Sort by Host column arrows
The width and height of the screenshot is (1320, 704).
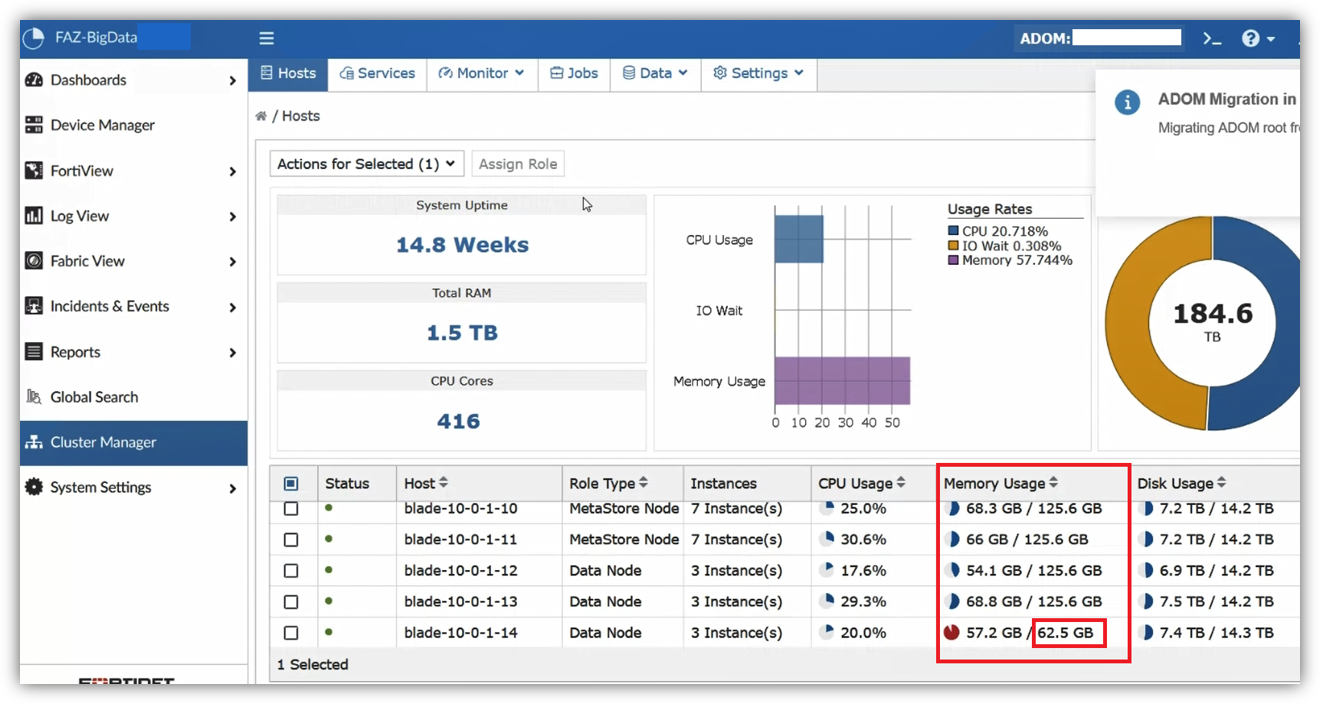(443, 483)
